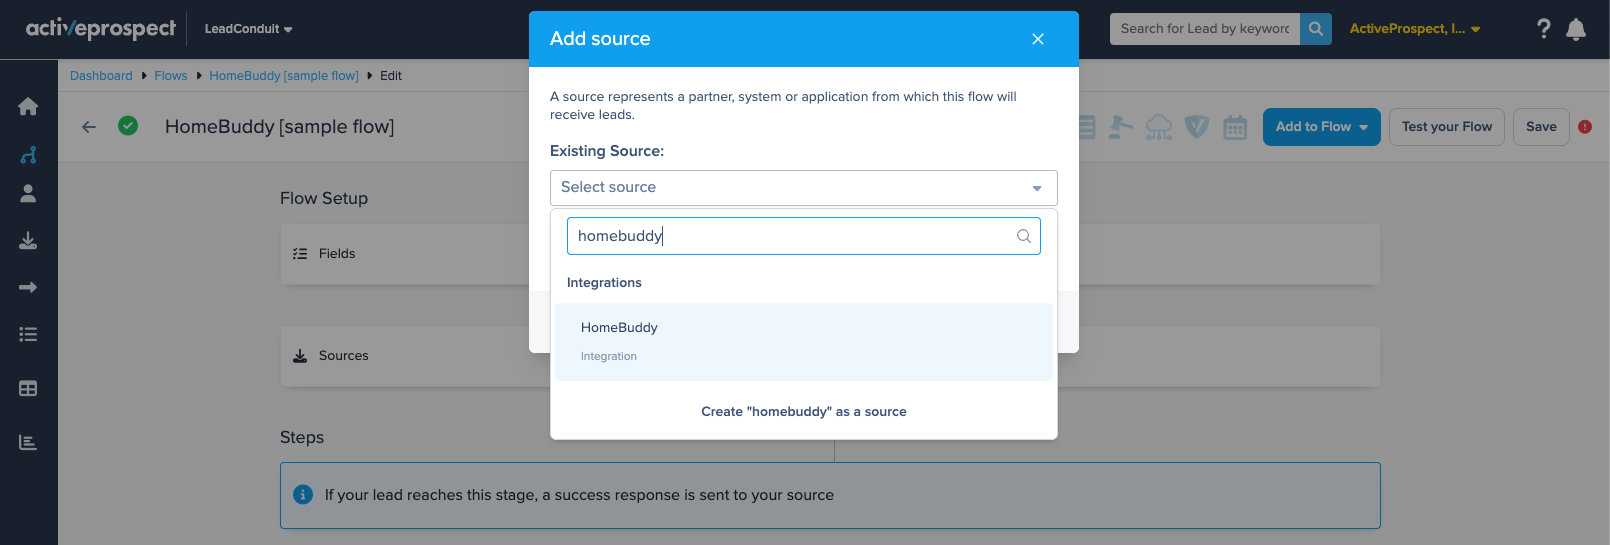
Task: Open the Add to Flow dropdown button
Action: coord(1322,127)
